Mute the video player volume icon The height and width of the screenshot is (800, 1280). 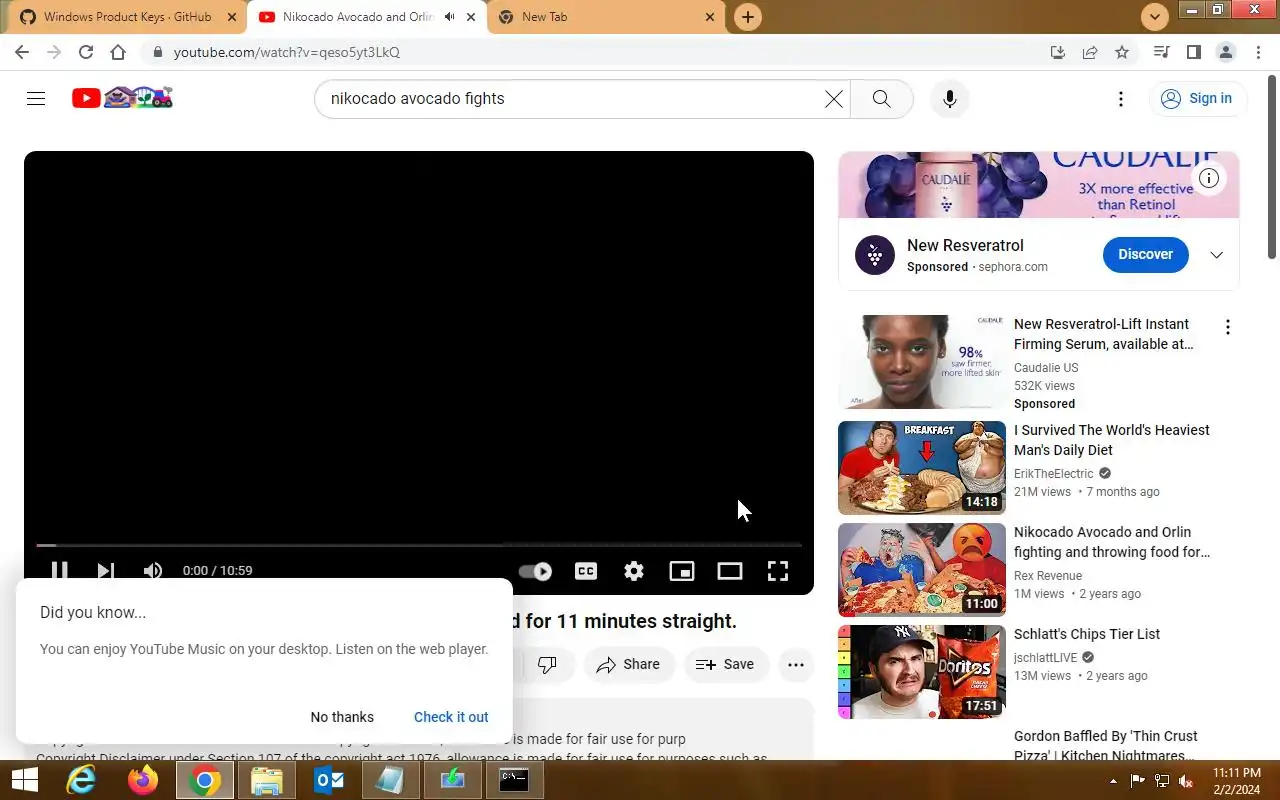pos(152,571)
